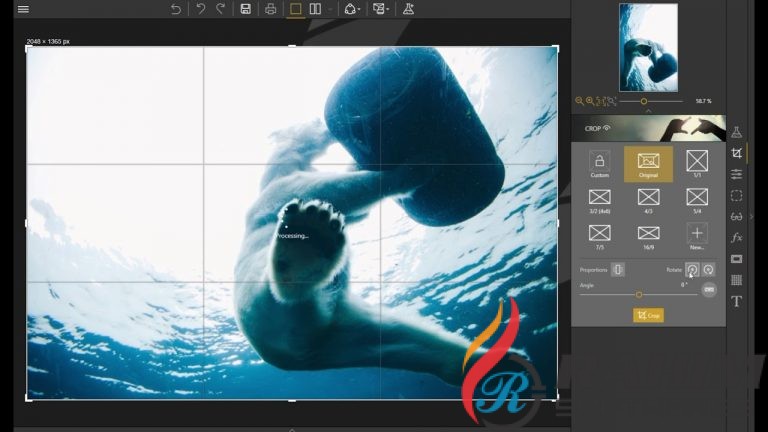The height and width of the screenshot is (432, 768).
Task: Select the 3/2 (4x6) crop ratio
Action: pos(600,201)
